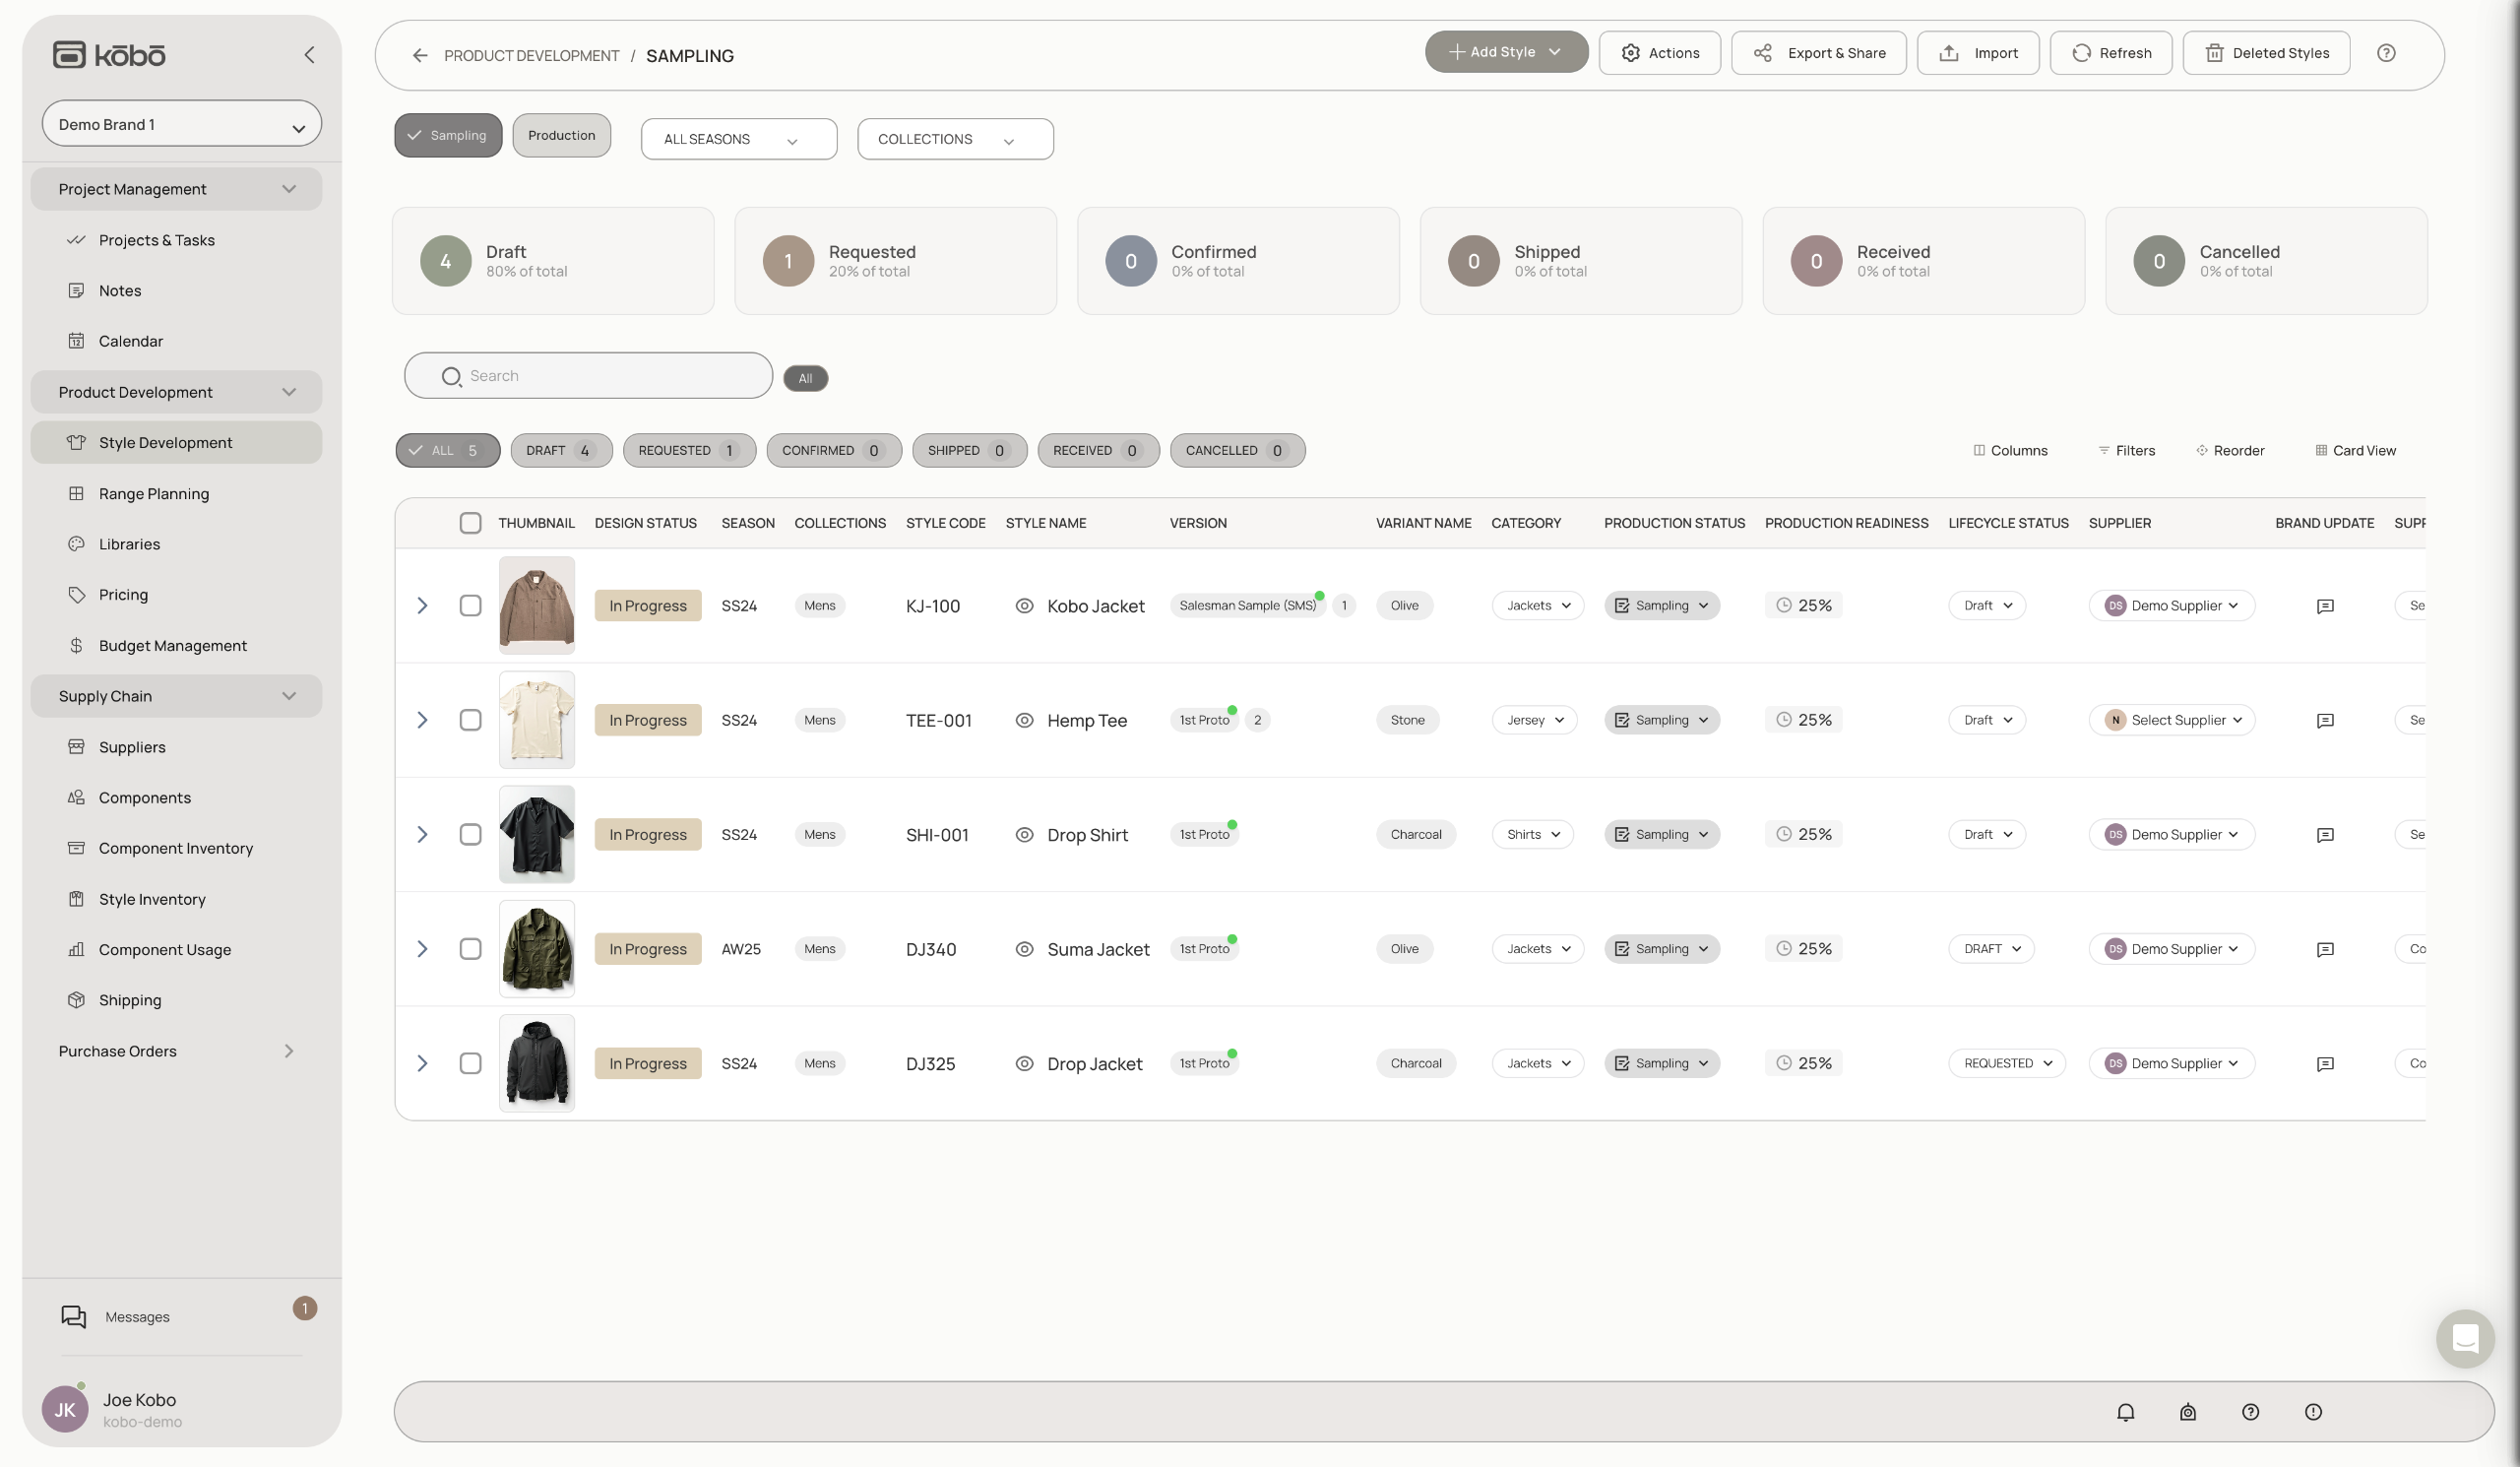2520x1467 pixels.
Task: Click the Deleted Styles button
Action: coord(2266,53)
